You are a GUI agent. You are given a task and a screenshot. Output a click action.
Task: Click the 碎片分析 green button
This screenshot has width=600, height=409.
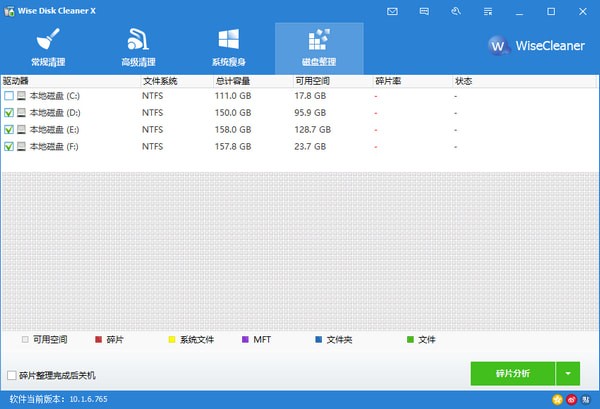click(513, 374)
